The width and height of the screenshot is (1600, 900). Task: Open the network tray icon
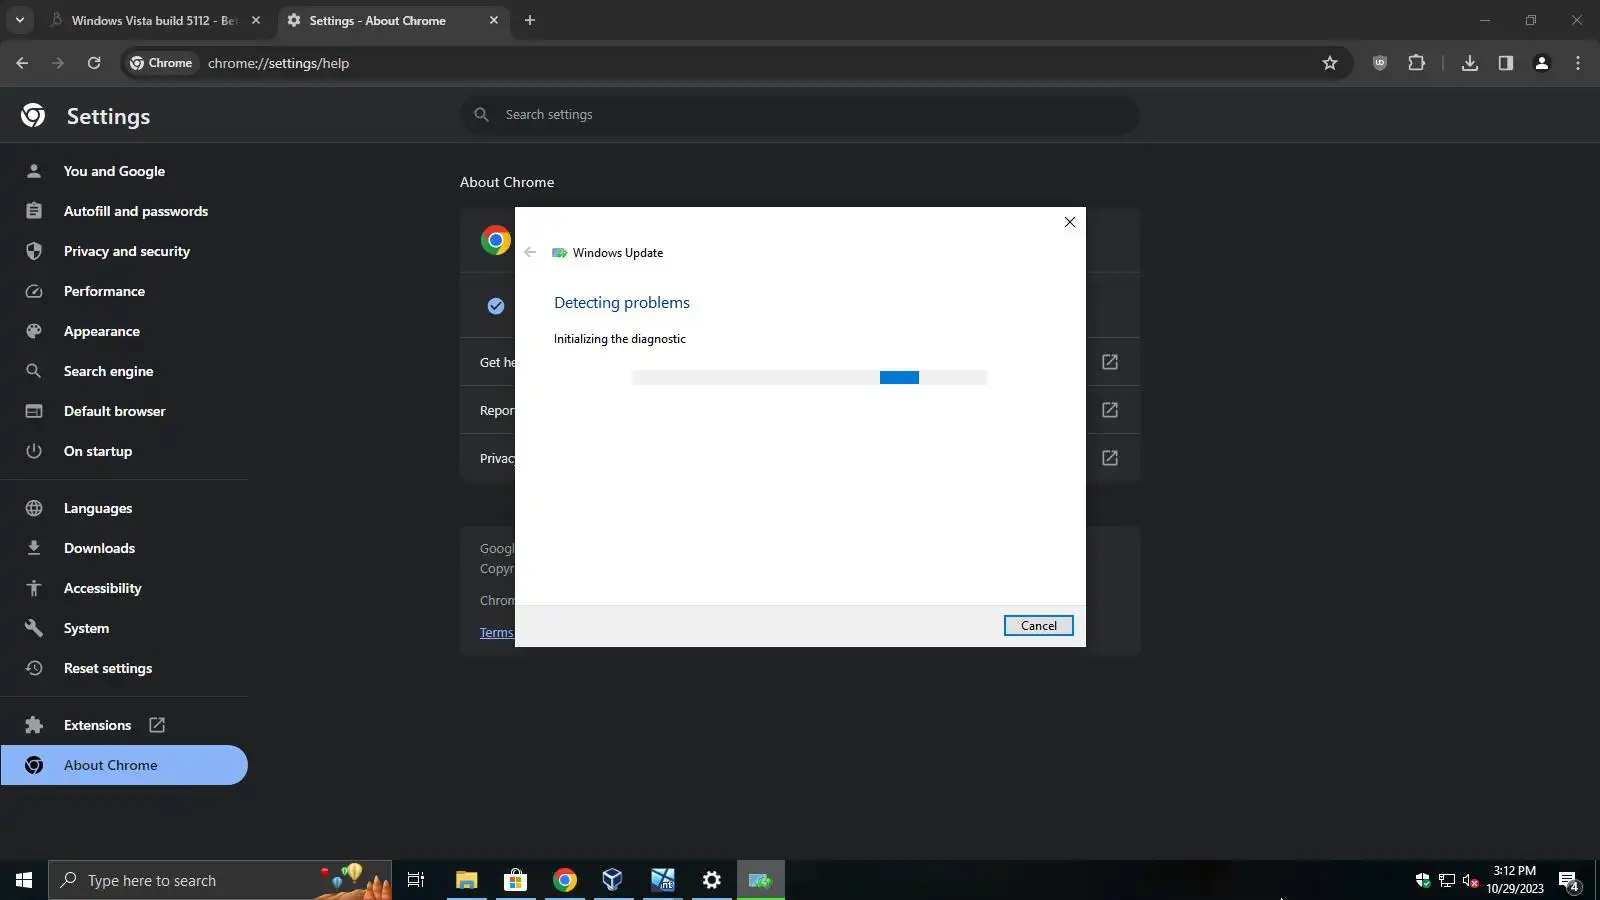click(1447, 881)
